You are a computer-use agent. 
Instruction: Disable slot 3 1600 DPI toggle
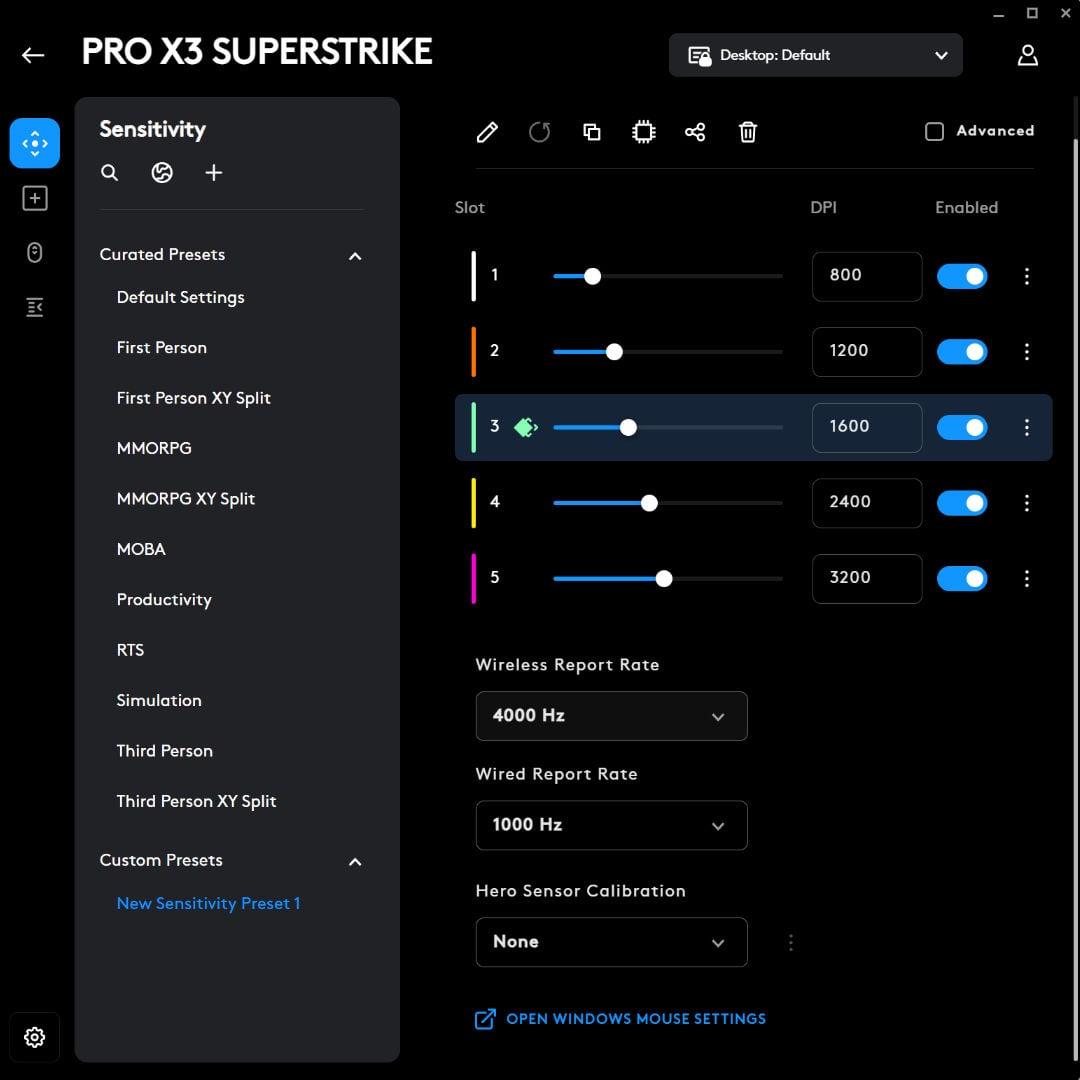pyautogui.click(x=962, y=428)
